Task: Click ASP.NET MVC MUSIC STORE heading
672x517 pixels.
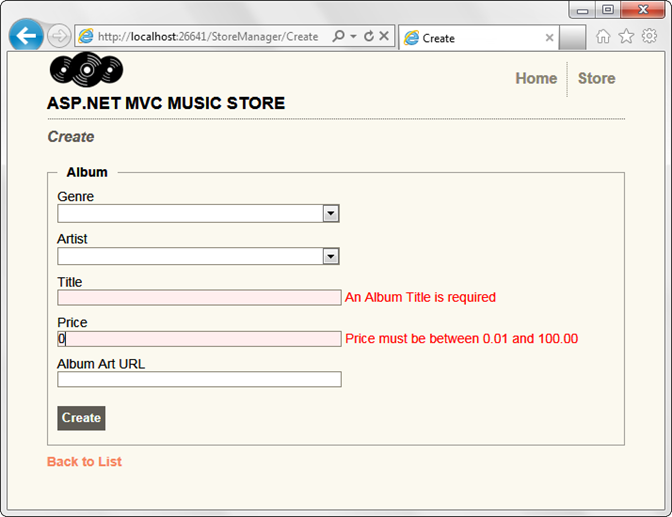Action: (166, 103)
